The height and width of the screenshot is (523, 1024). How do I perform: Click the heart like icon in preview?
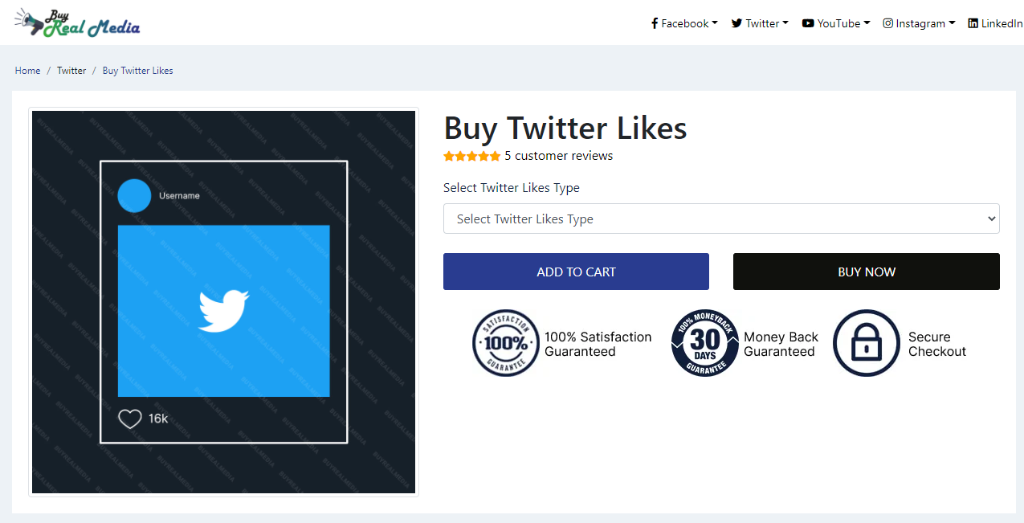click(x=130, y=419)
